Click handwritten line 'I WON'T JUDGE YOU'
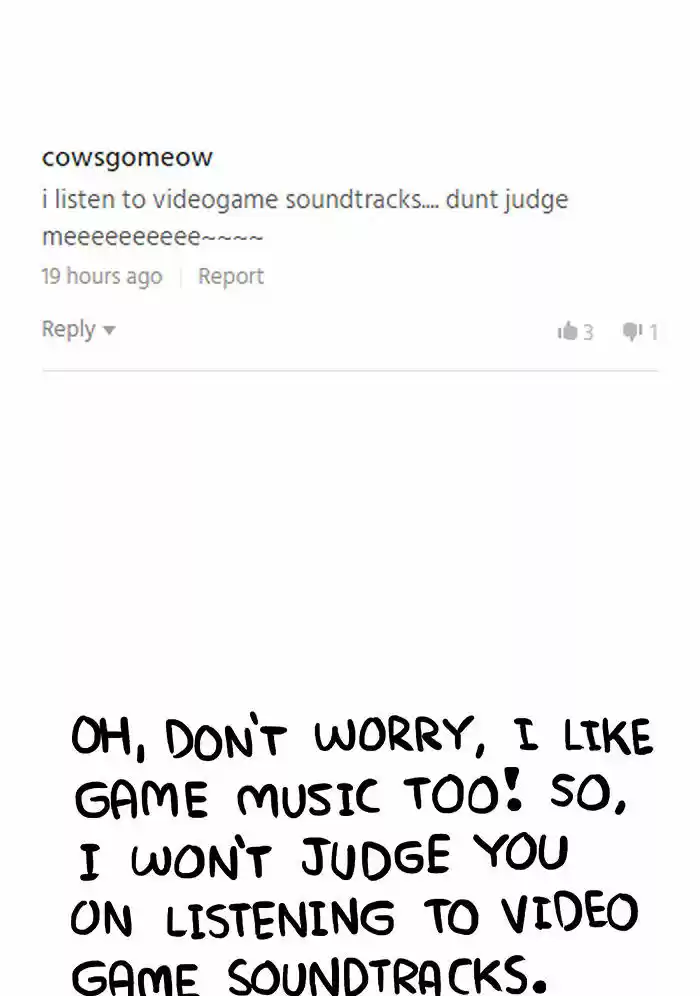Screen dimensions: 700x996 click(322, 858)
